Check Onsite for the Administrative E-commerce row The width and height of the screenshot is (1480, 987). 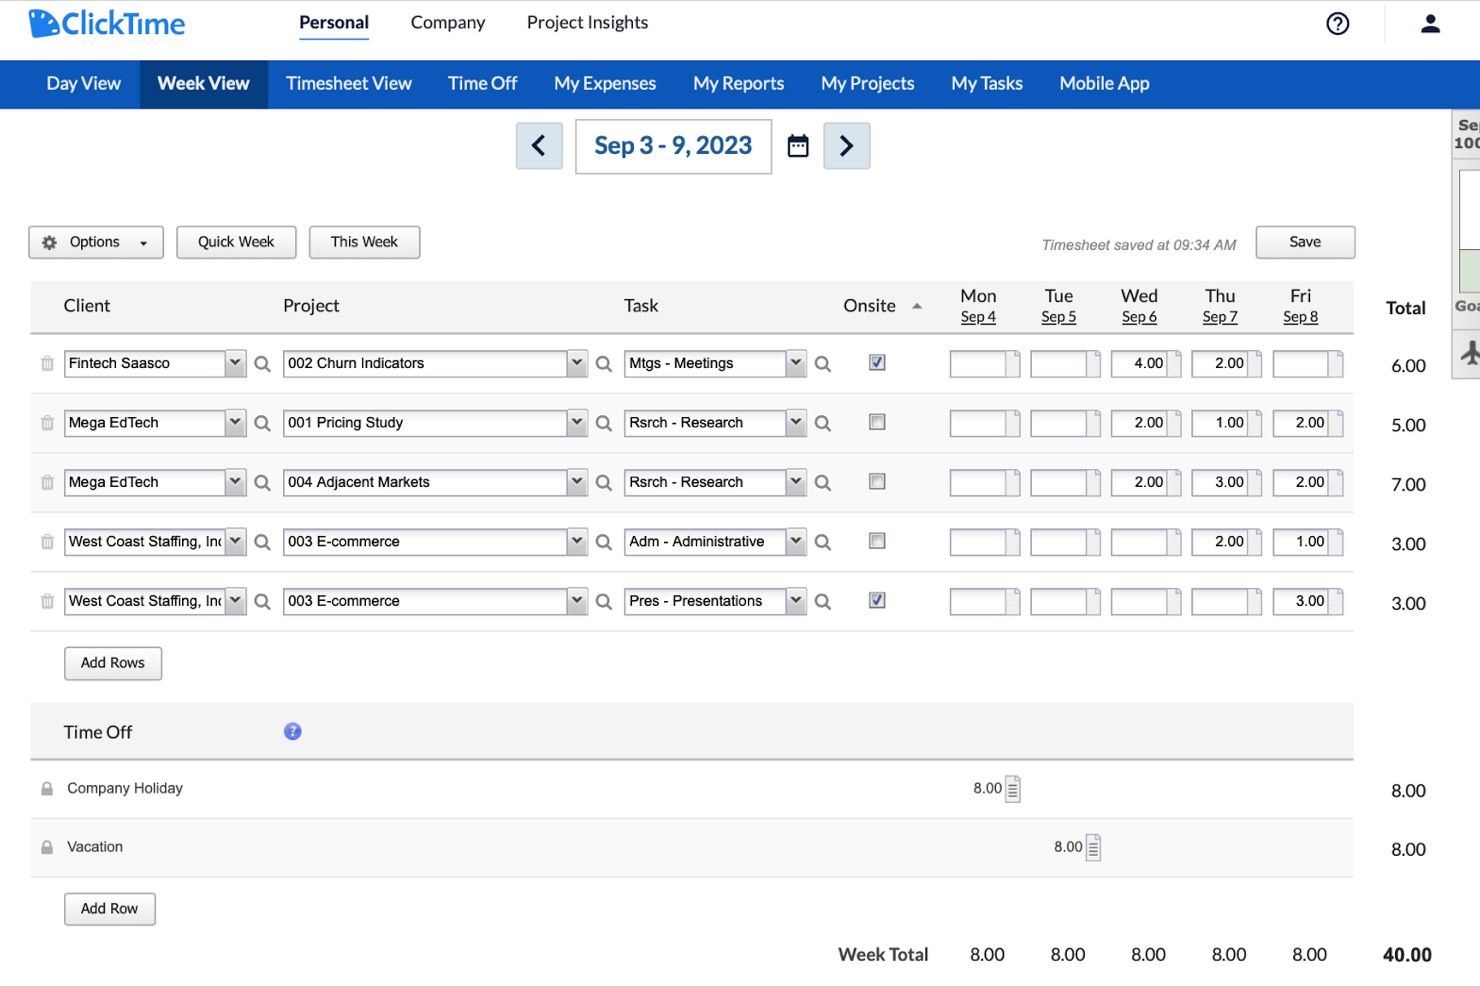click(877, 541)
